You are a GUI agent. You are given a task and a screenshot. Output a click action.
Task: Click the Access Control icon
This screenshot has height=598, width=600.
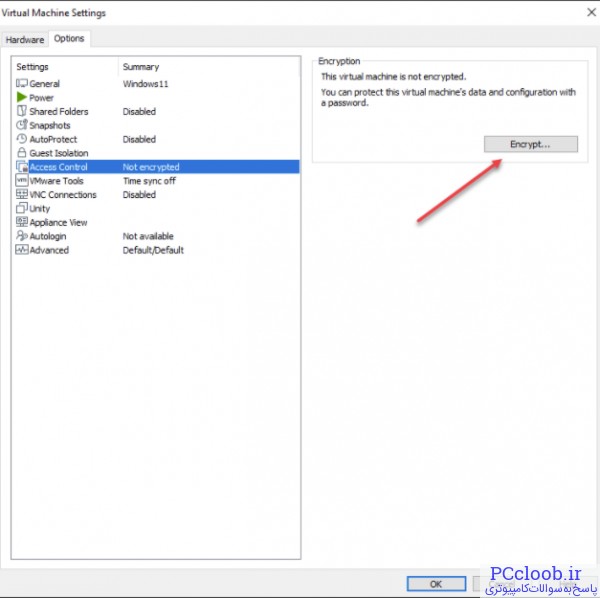(x=22, y=166)
